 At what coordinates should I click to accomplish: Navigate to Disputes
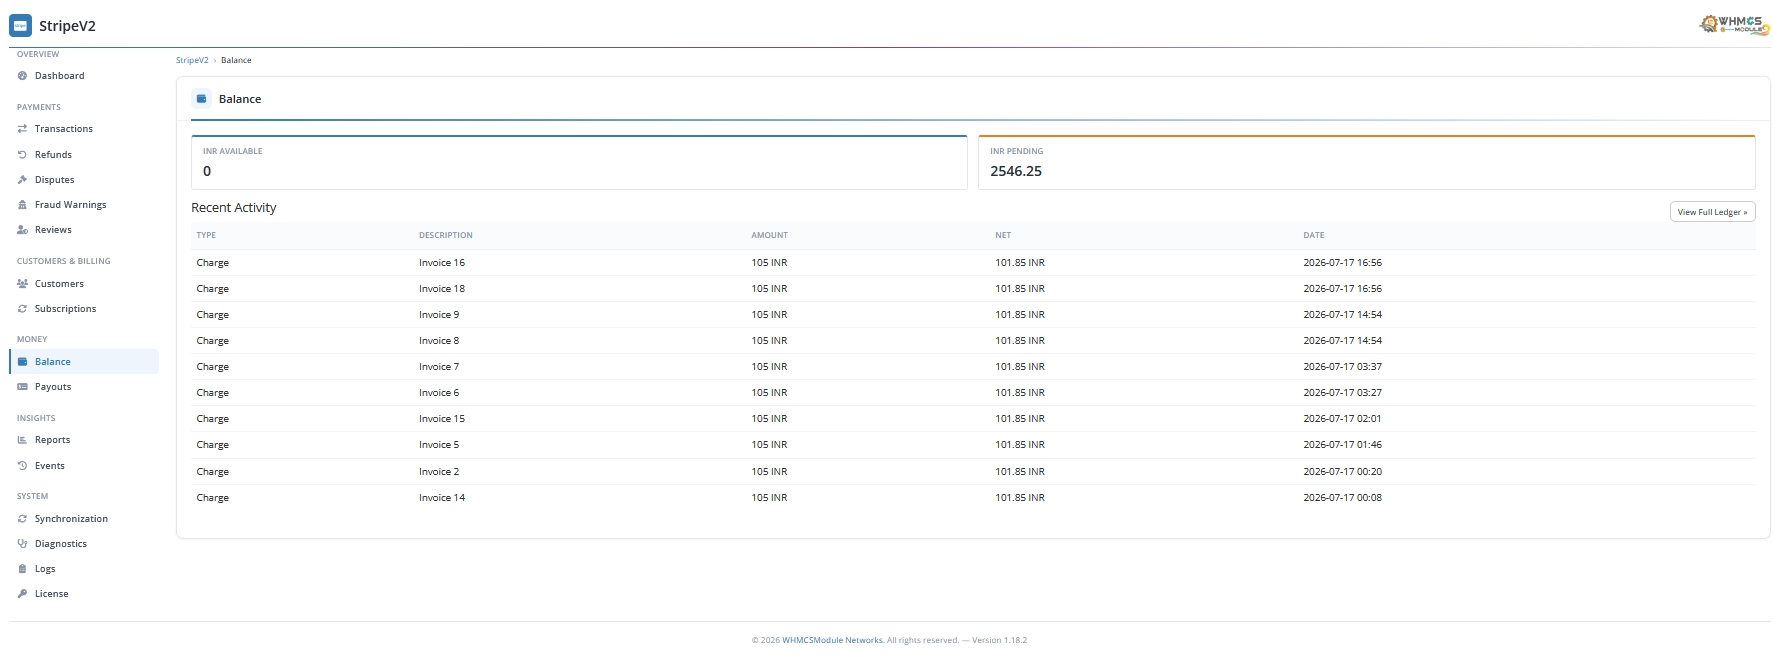84,180
